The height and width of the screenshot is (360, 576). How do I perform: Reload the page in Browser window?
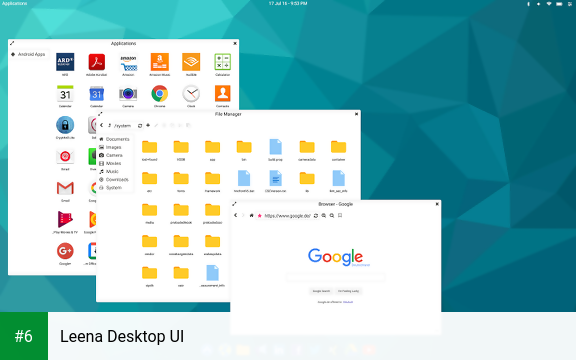(316, 216)
